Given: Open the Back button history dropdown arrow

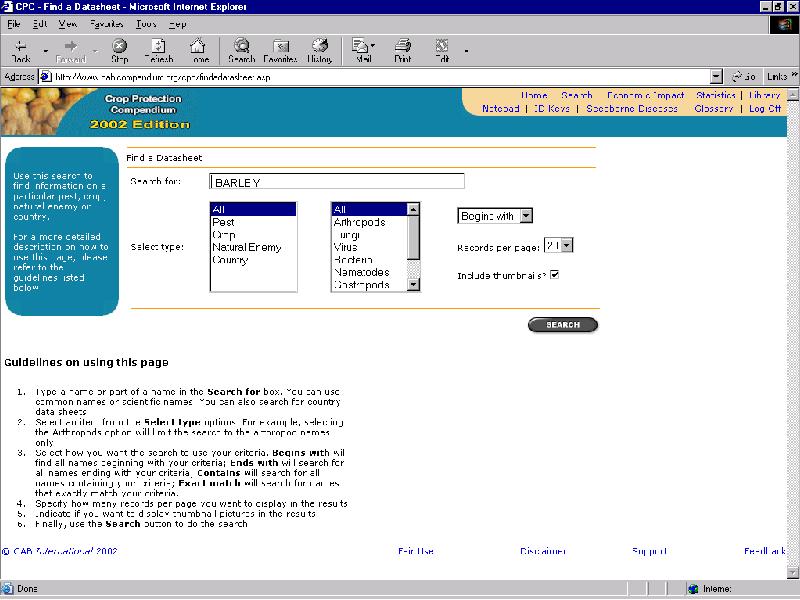Looking at the screenshot, I should (x=45, y=51).
